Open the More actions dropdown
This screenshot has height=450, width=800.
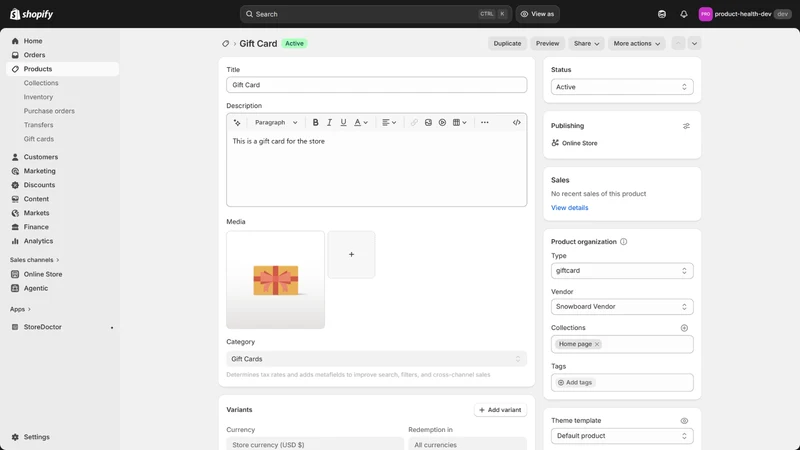636,43
